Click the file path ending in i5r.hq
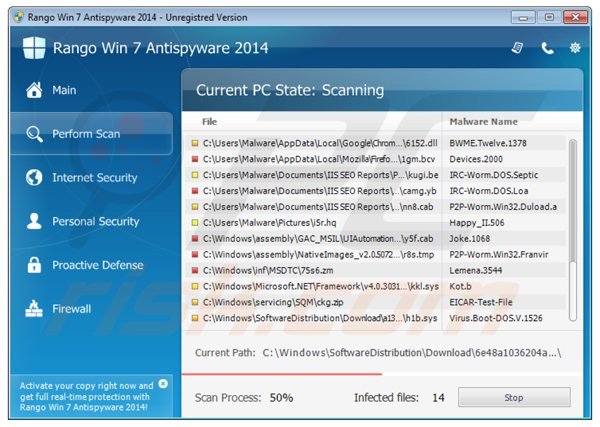 pyautogui.click(x=269, y=223)
